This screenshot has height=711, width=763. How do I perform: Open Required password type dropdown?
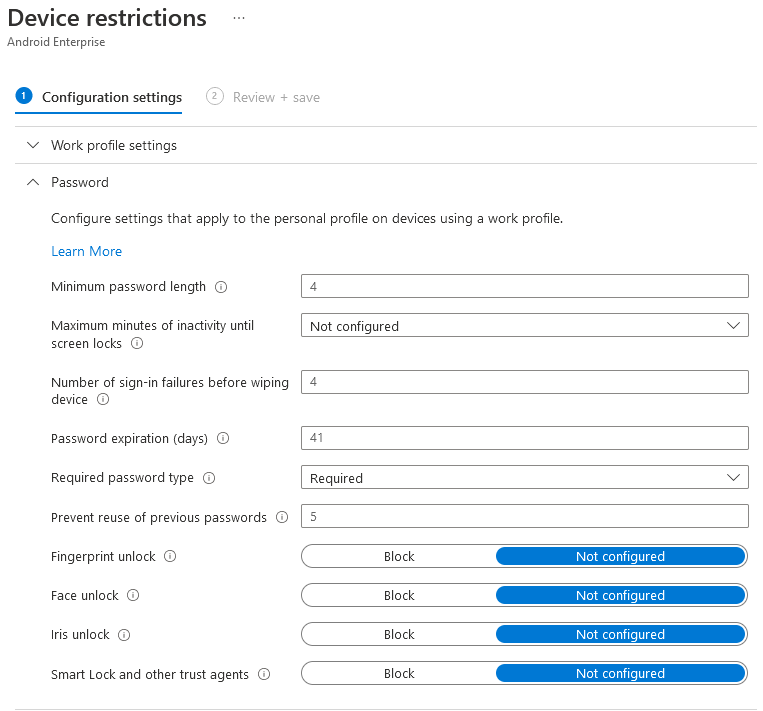(x=524, y=478)
